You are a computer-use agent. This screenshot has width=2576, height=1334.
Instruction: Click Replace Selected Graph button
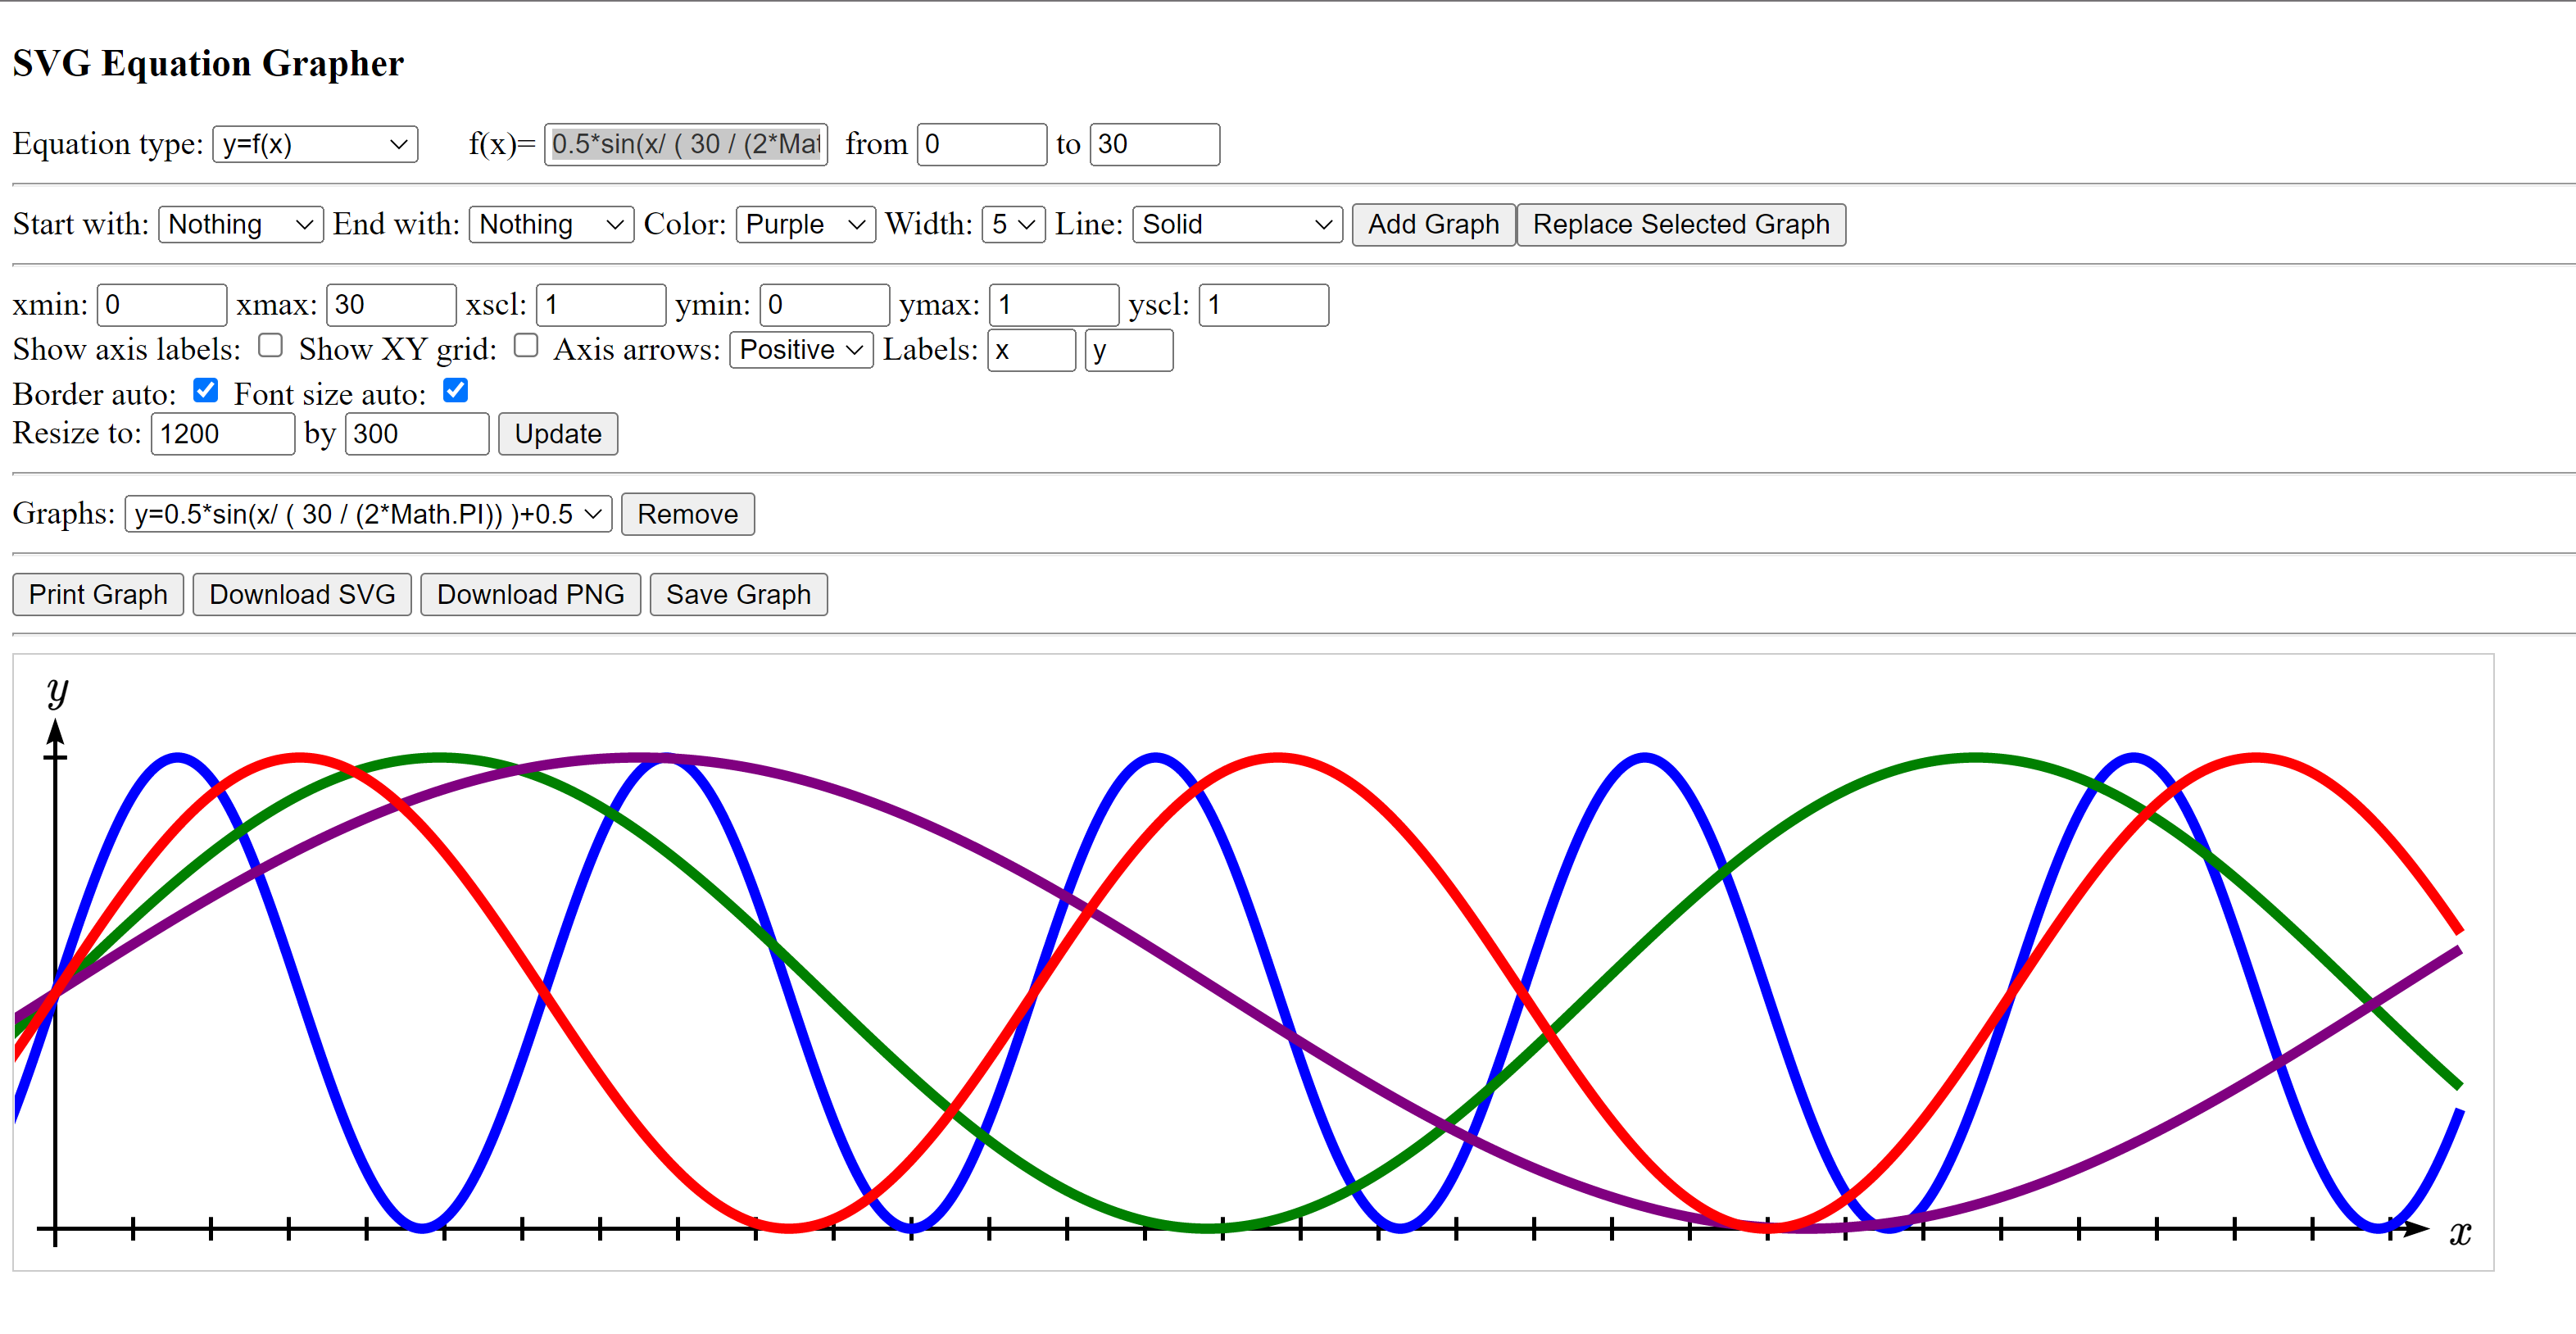pyautogui.click(x=1681, y=224)
